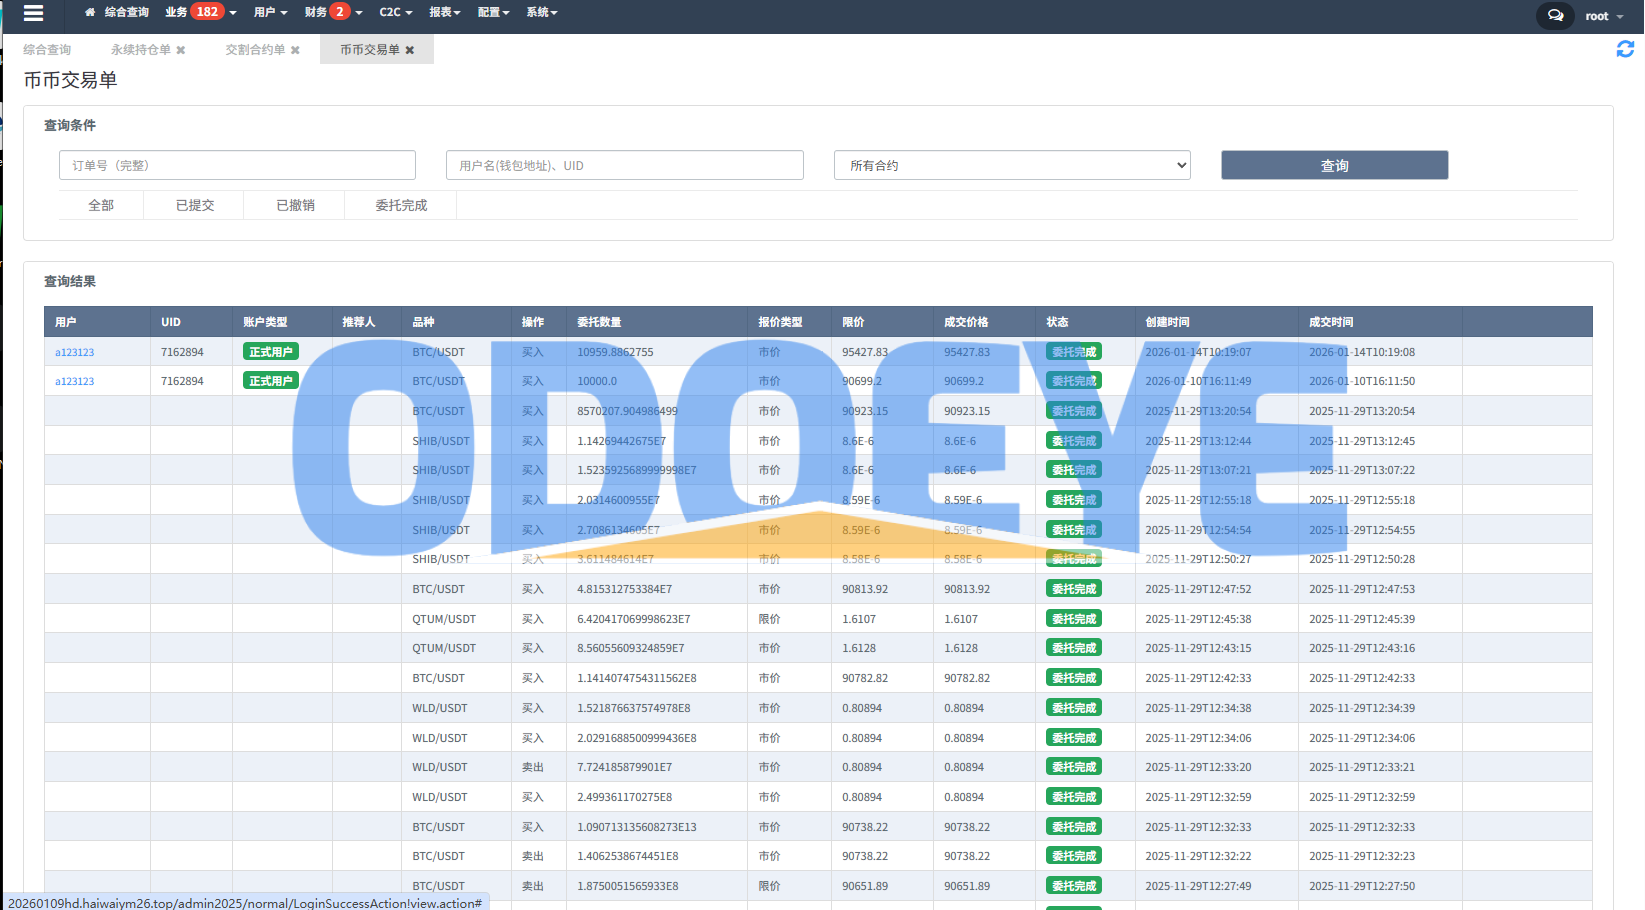Viewport: 1645px width, 910px height.
Task: Close the 永续持仓单 tab
Action: [x=181, y=50]
